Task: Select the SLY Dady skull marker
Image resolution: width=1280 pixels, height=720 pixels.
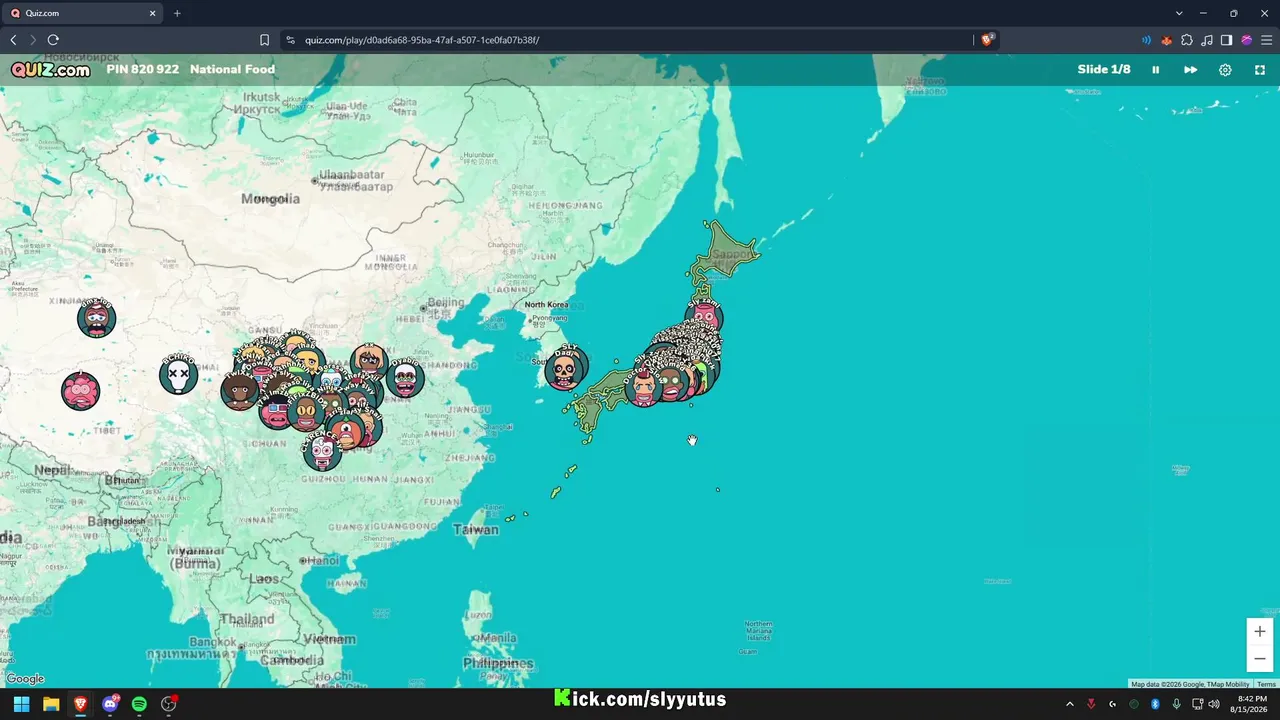Action: (x=565, y=371)
